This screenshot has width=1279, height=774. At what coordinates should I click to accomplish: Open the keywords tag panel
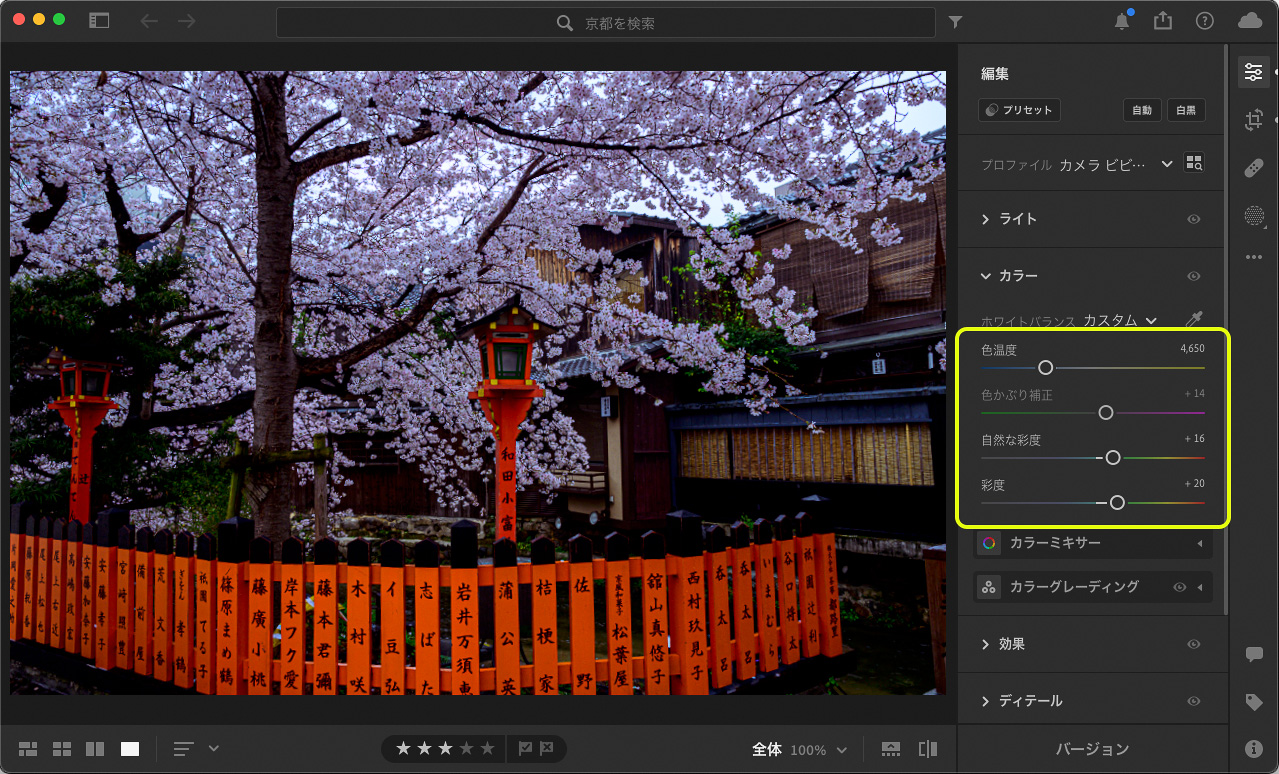coord(1253,702)
